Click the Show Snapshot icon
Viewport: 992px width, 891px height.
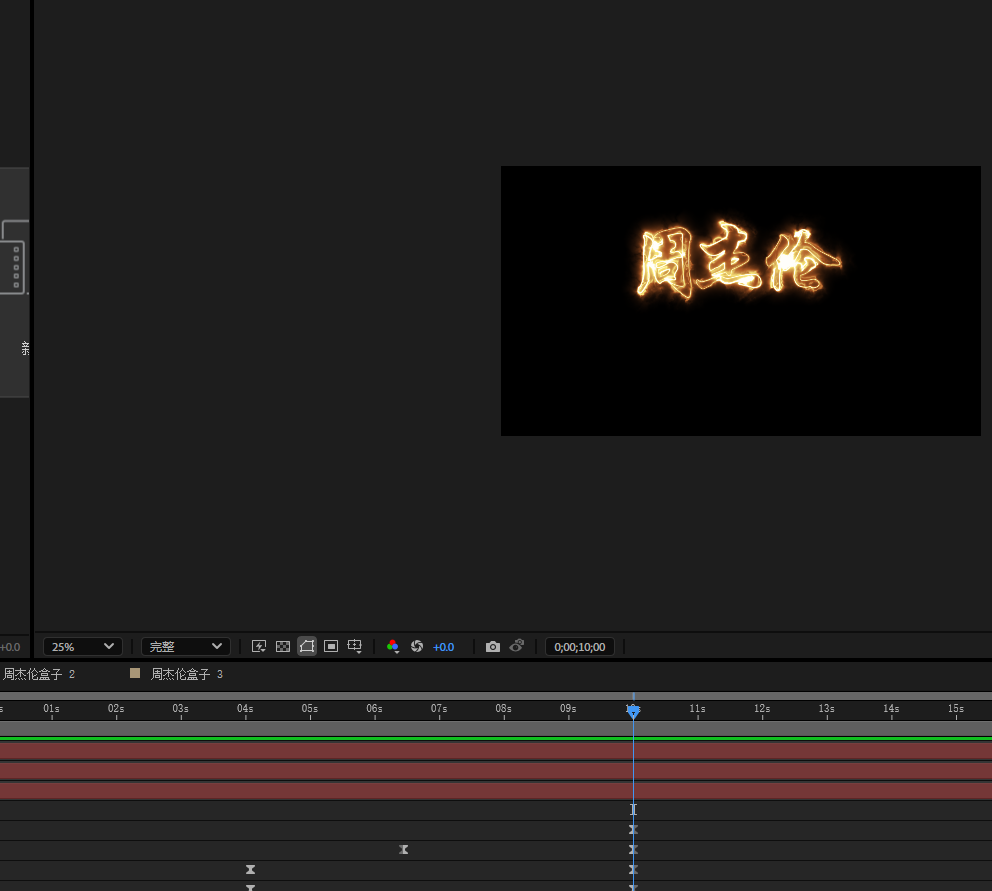[517, 647]
